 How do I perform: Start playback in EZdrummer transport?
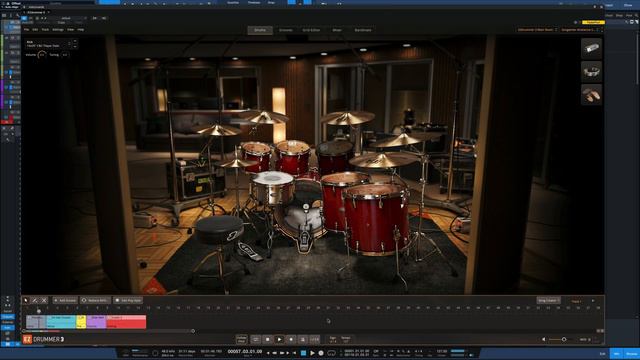click(x=279, y=339)
